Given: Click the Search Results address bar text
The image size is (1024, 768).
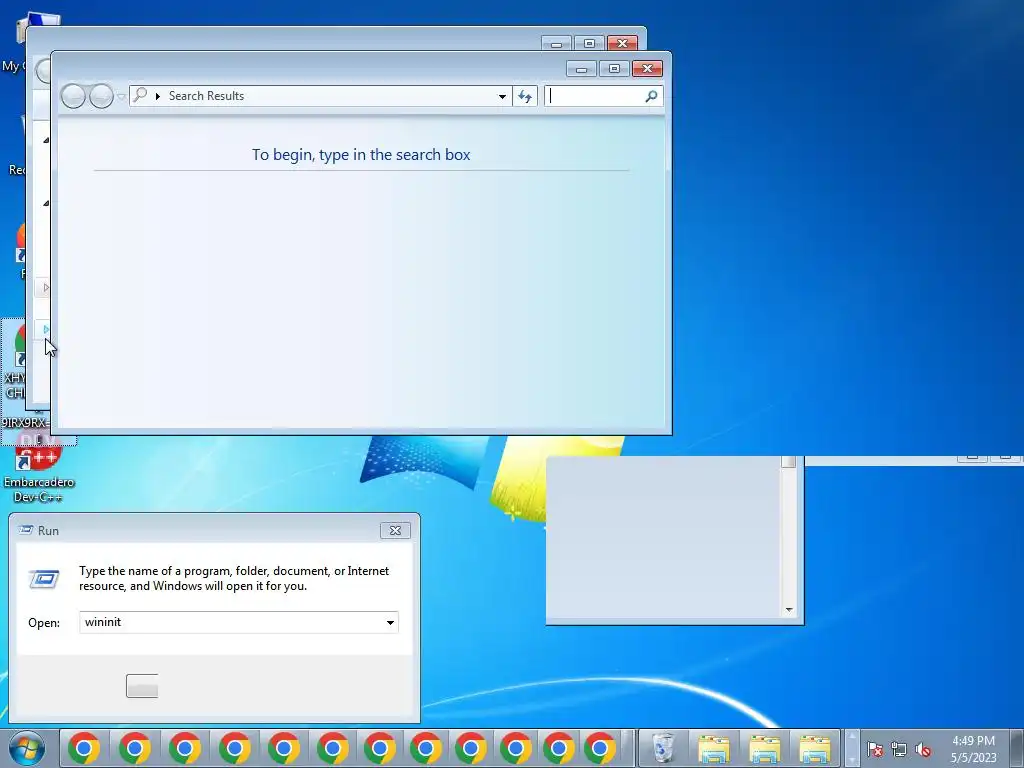Looking at the screenshot, I should click(x=206, y=96).
